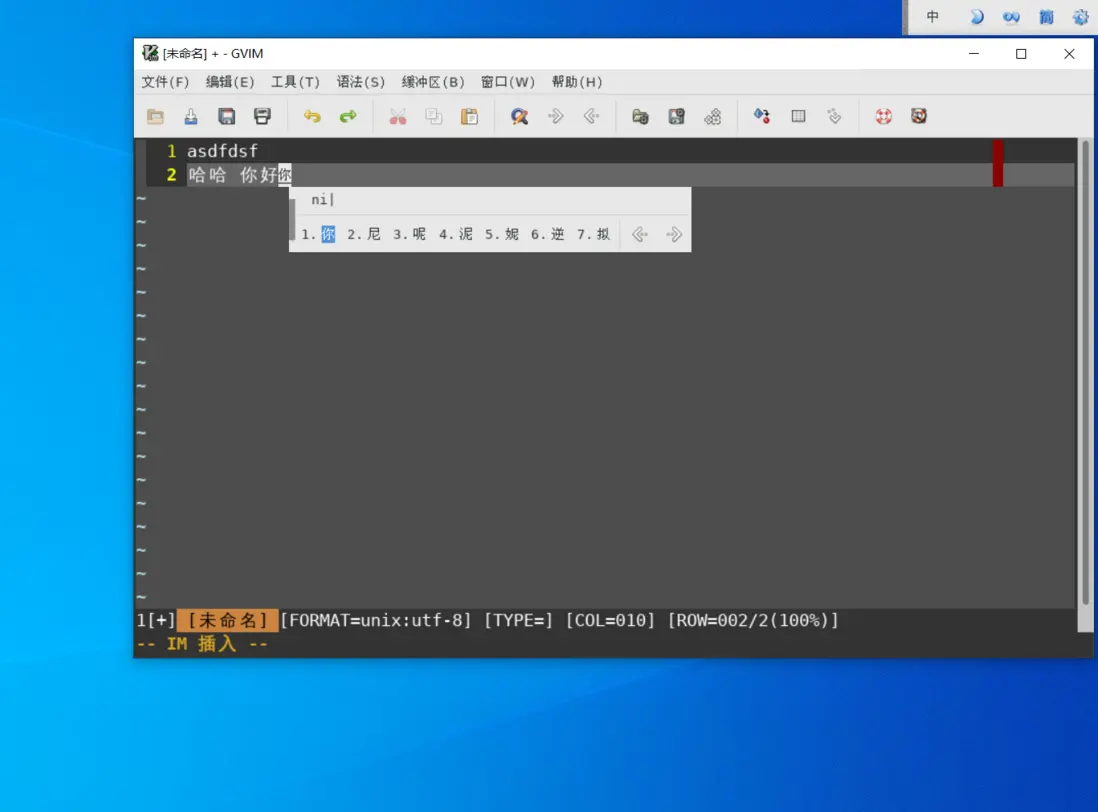Click the [TYPE=] status entry
The width and height of the screenshot is (1098, 812).
pyautogui.click(x=519, y=620)
